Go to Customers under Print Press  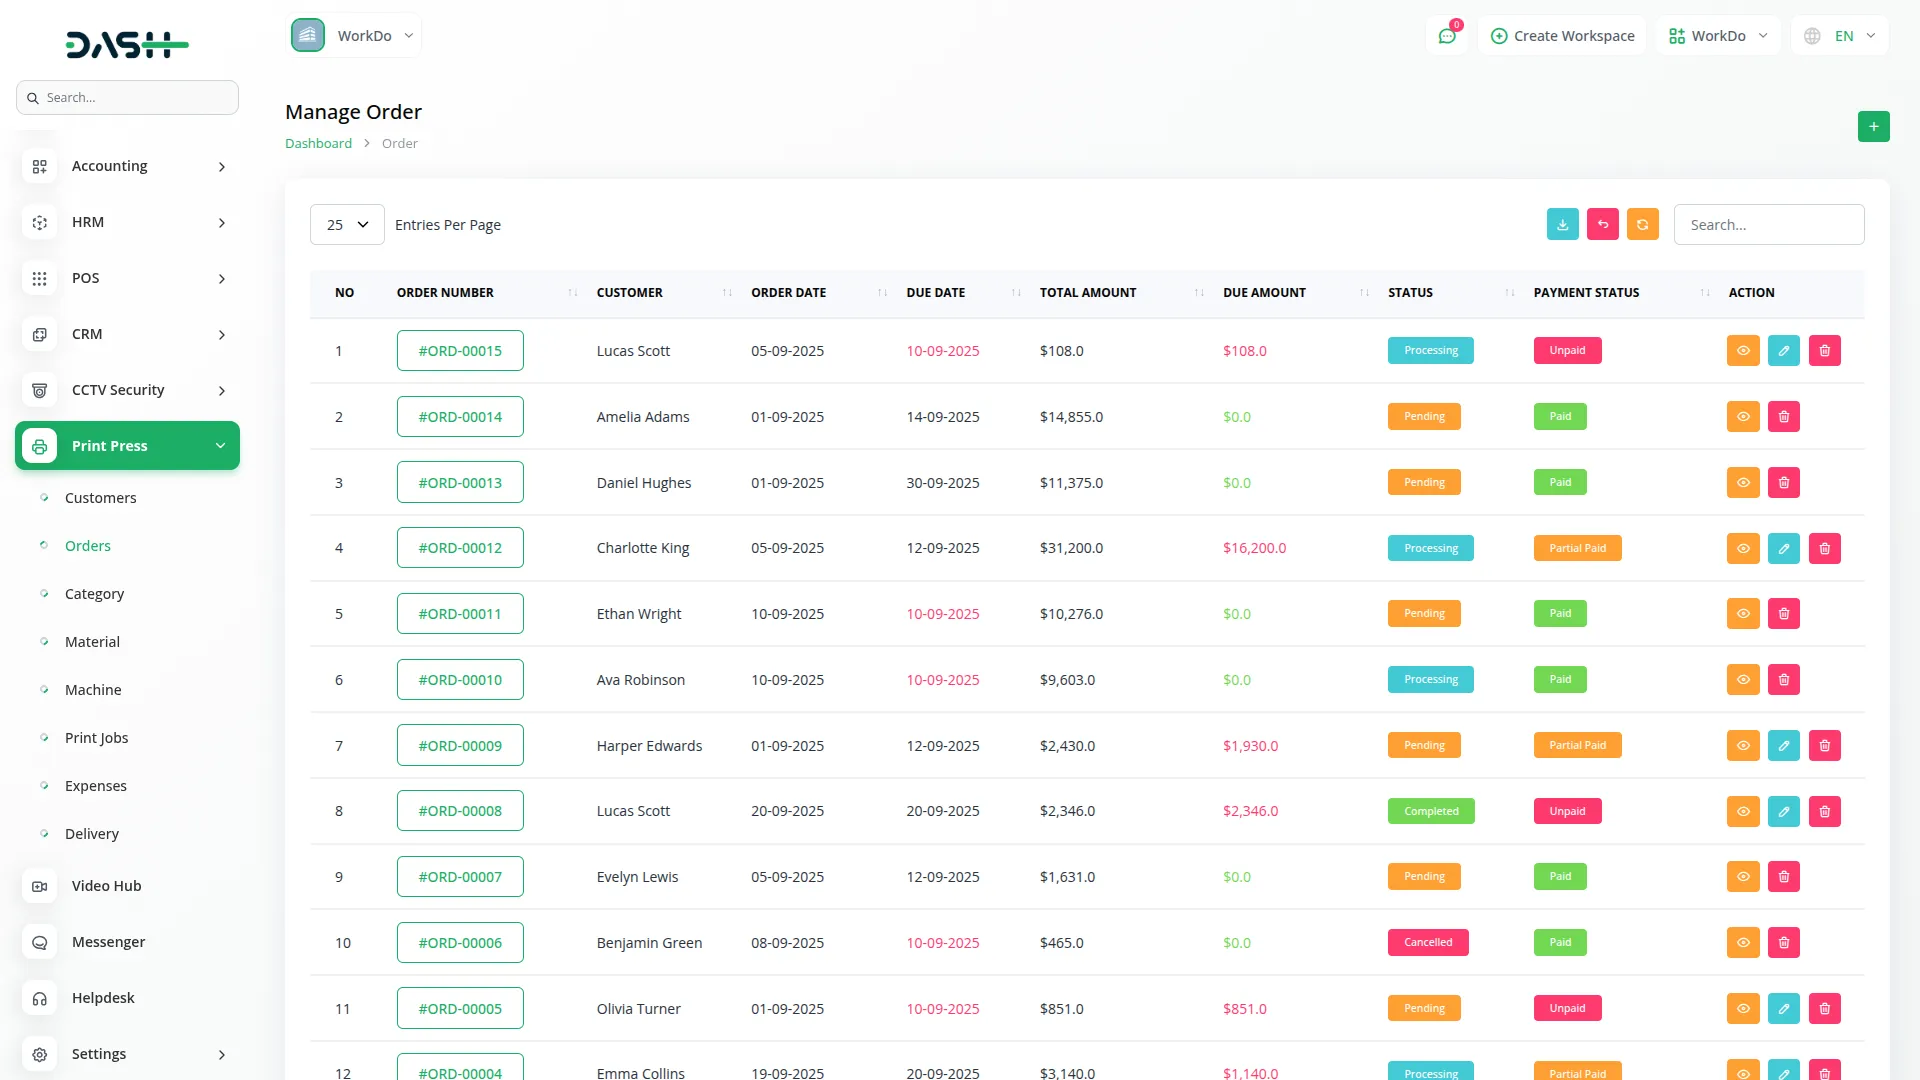[100, 498]
